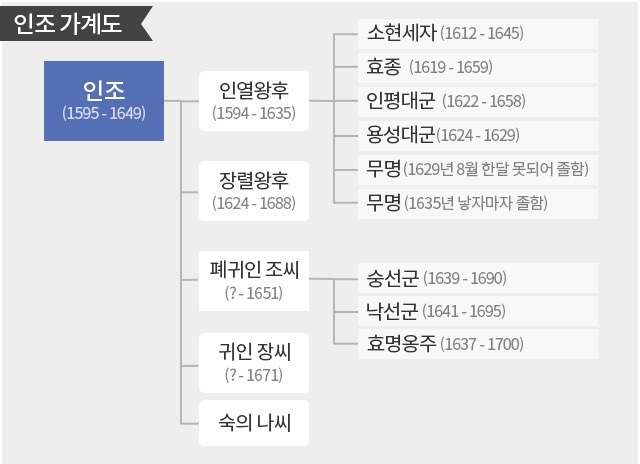640x464 pixels.
Task: Click the 낙선군 (1641-1695) entry
Action: point(477,311)
